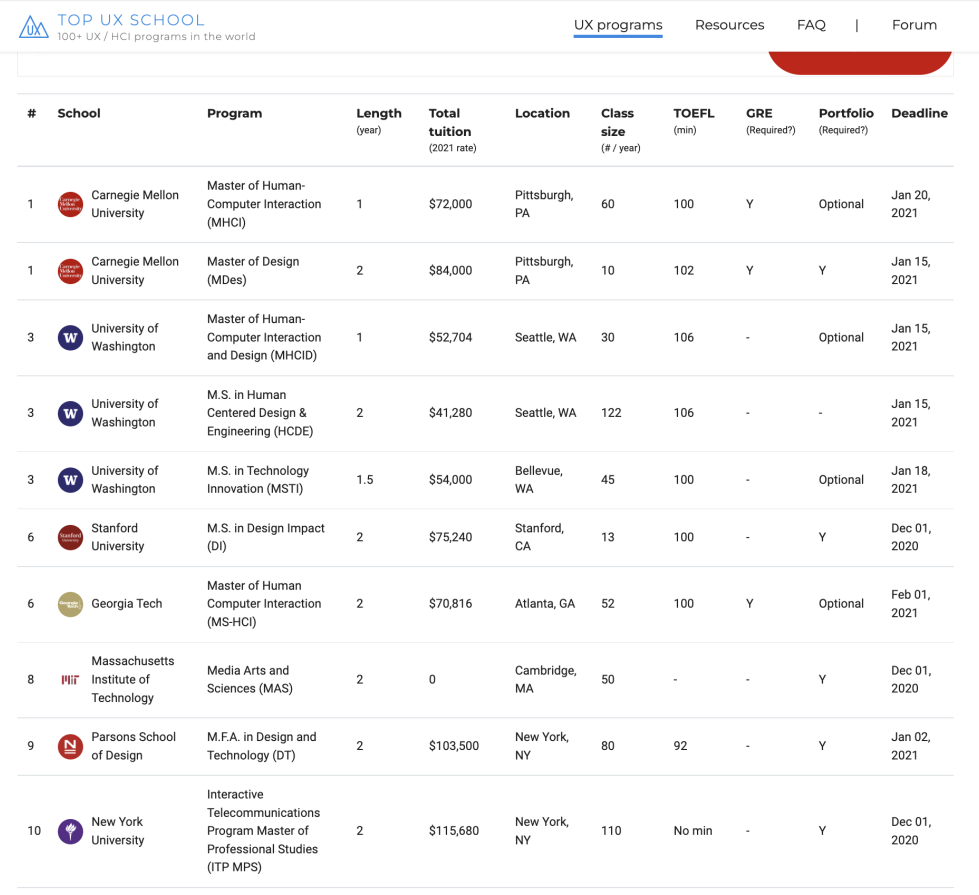This screenshot has height=895, width=979.
Task: Click the partially visible red button at top right
Action: (860, 62)
